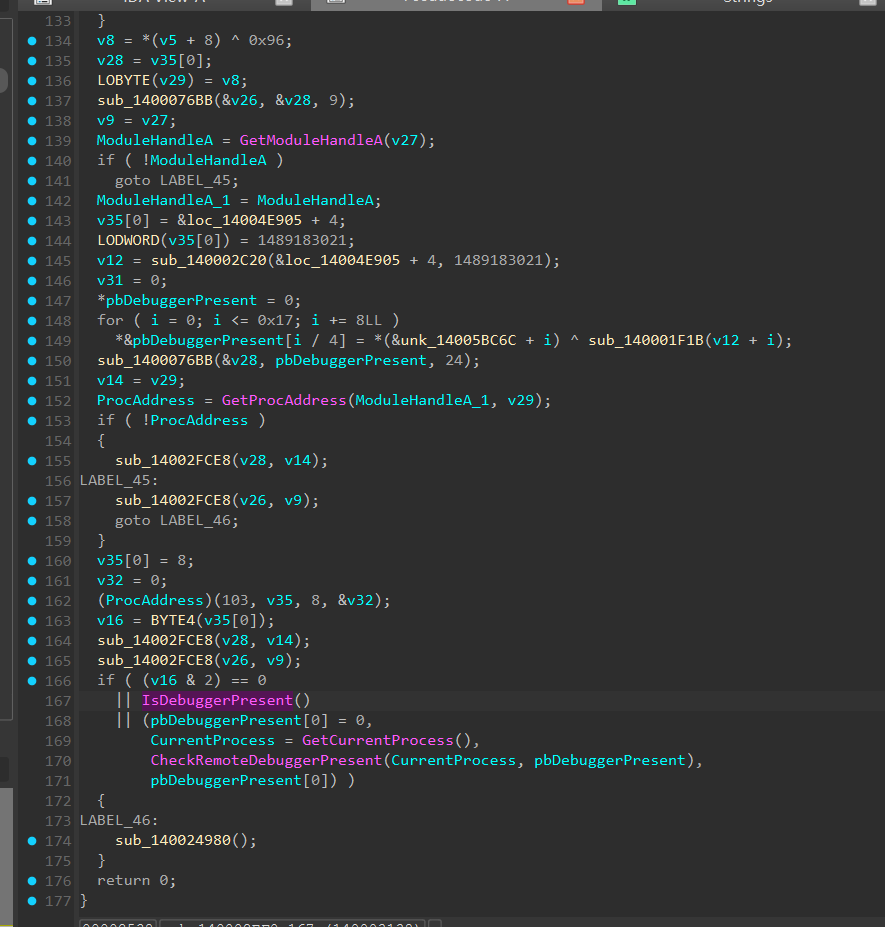
Task: Set breakpoint at line 152 dot
Action: (x=32, y=401)
